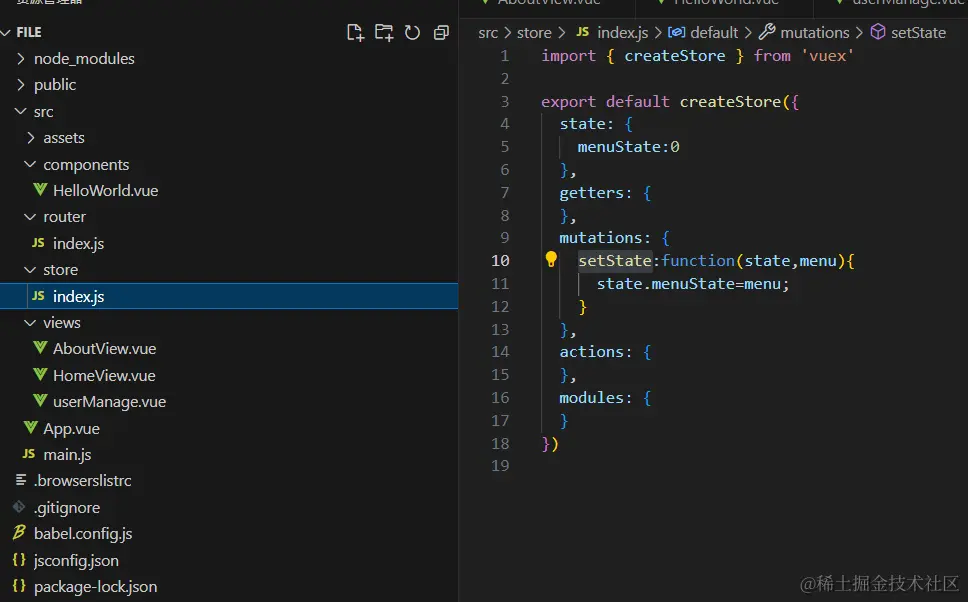Open AboutView.vue in the views folder
Image resolution: width=968 pixels, height=602 pixels.
104,349
